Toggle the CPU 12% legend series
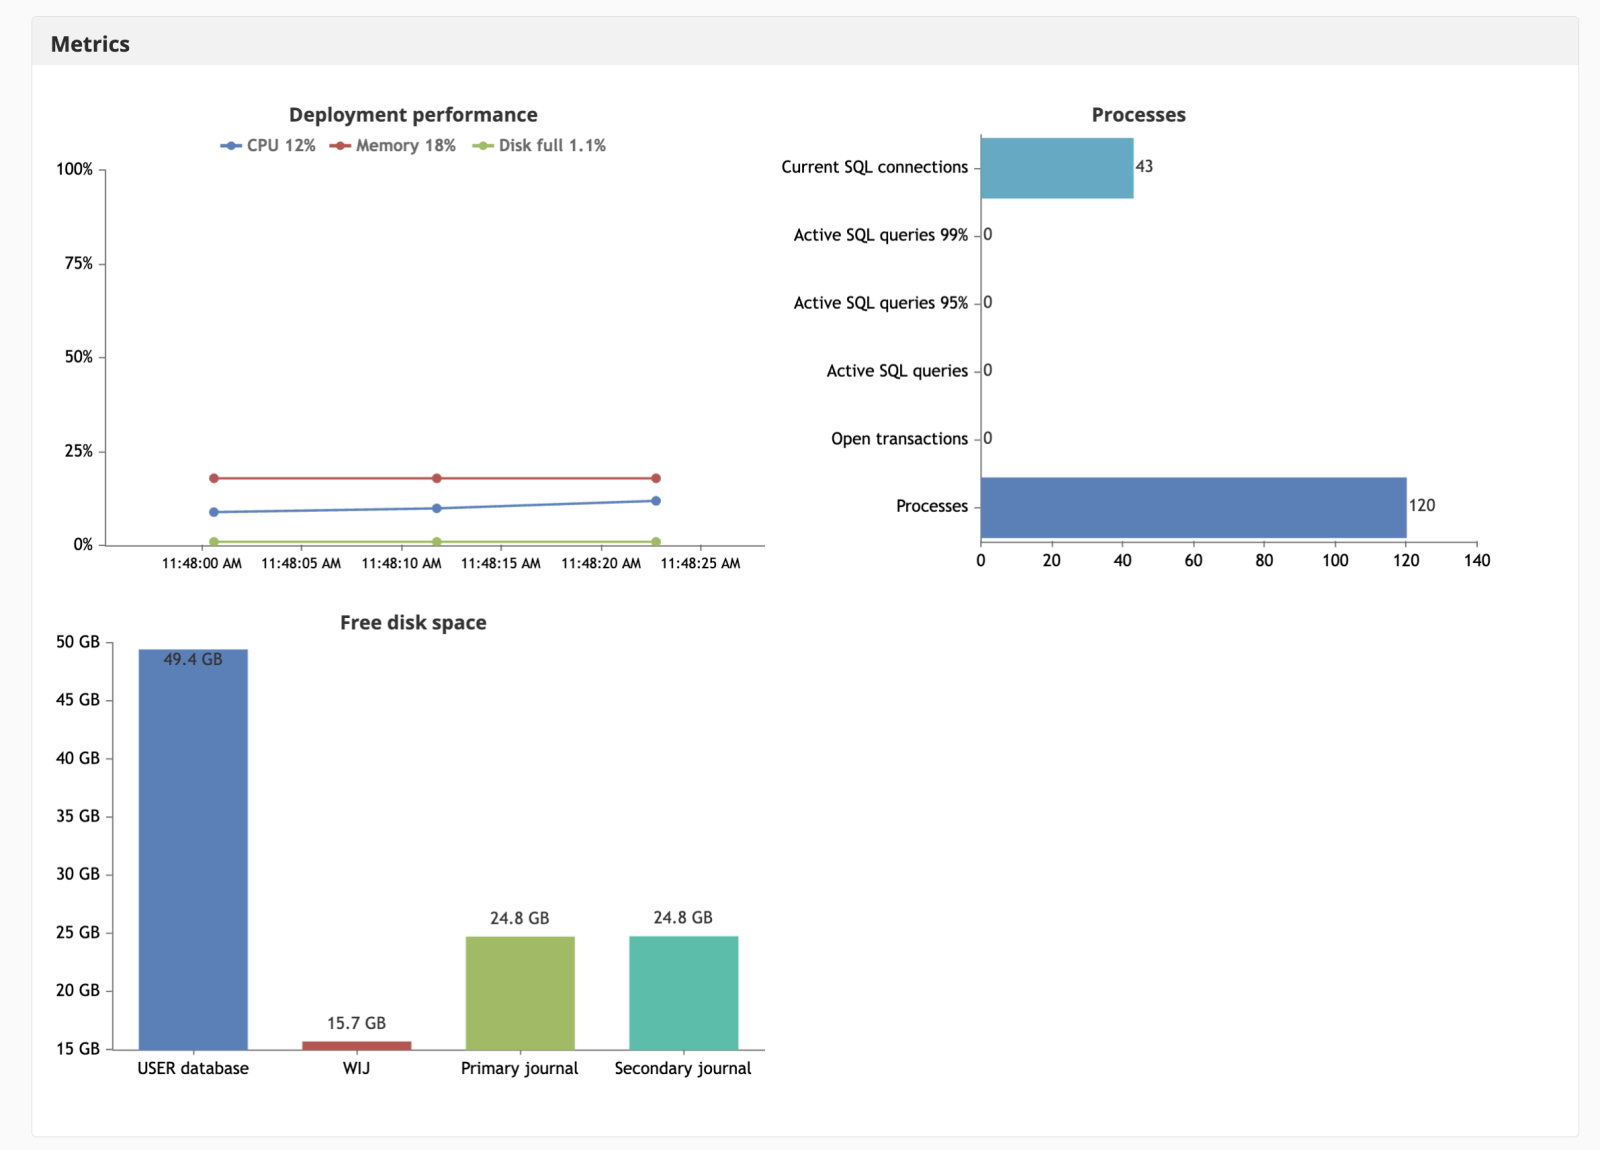1600x1150 pixels. 268,146
